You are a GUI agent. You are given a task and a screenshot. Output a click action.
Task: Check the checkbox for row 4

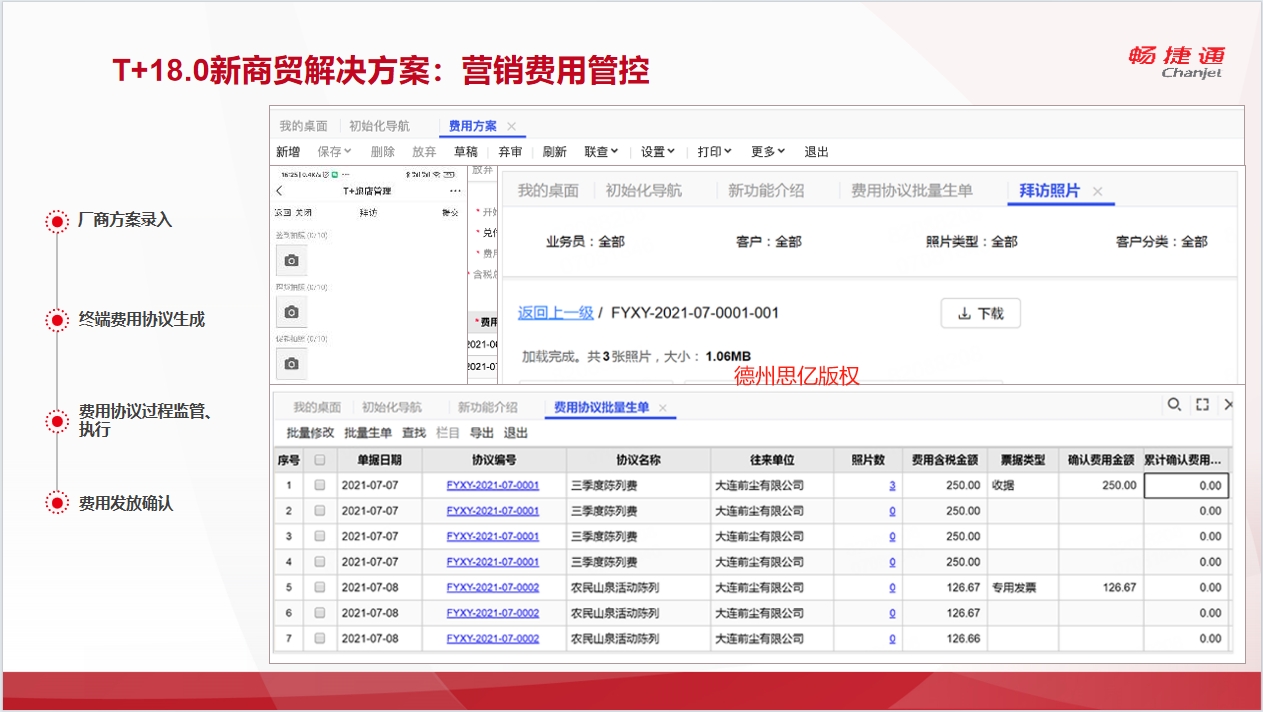click(320, 562)
